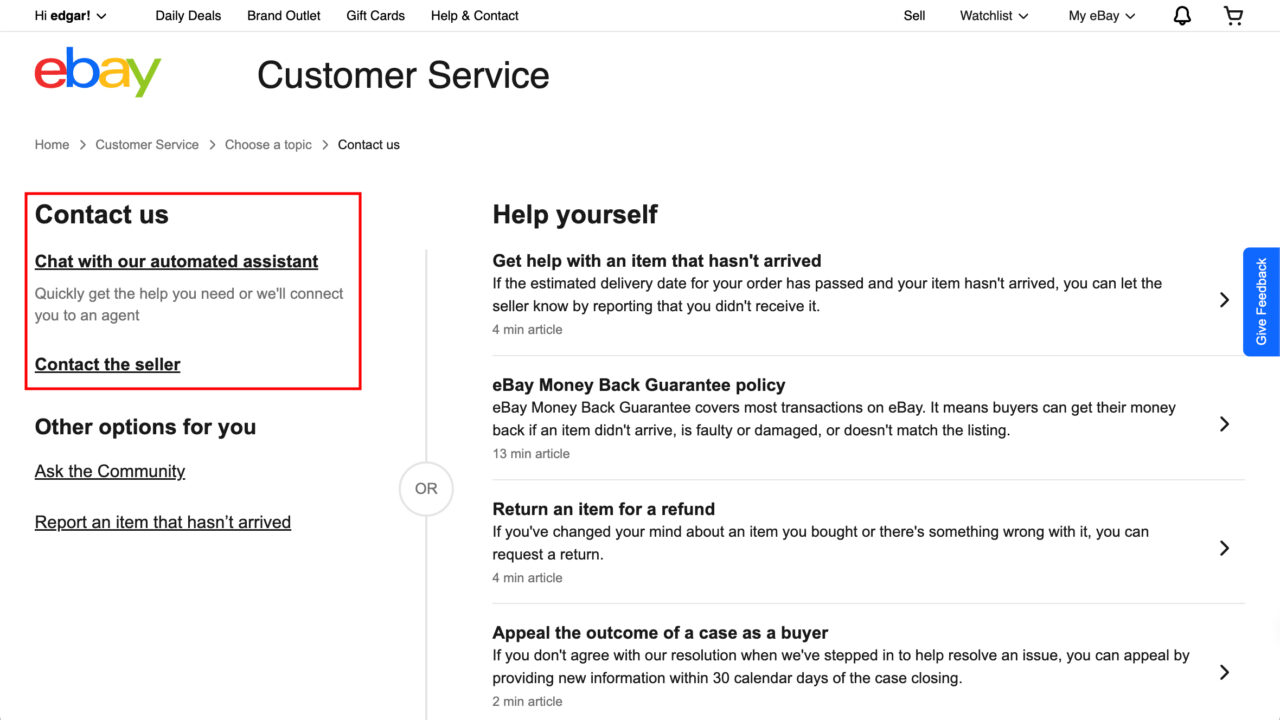Expand the My eBay dropdown

(1100, 15)
